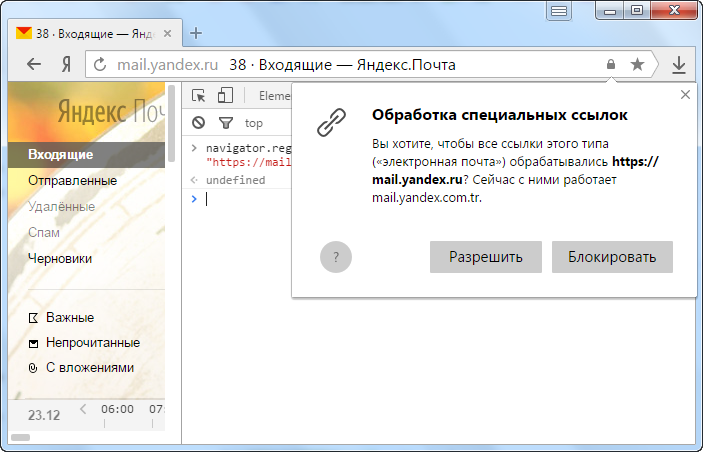Click the browser back arrow

(34, 65)
